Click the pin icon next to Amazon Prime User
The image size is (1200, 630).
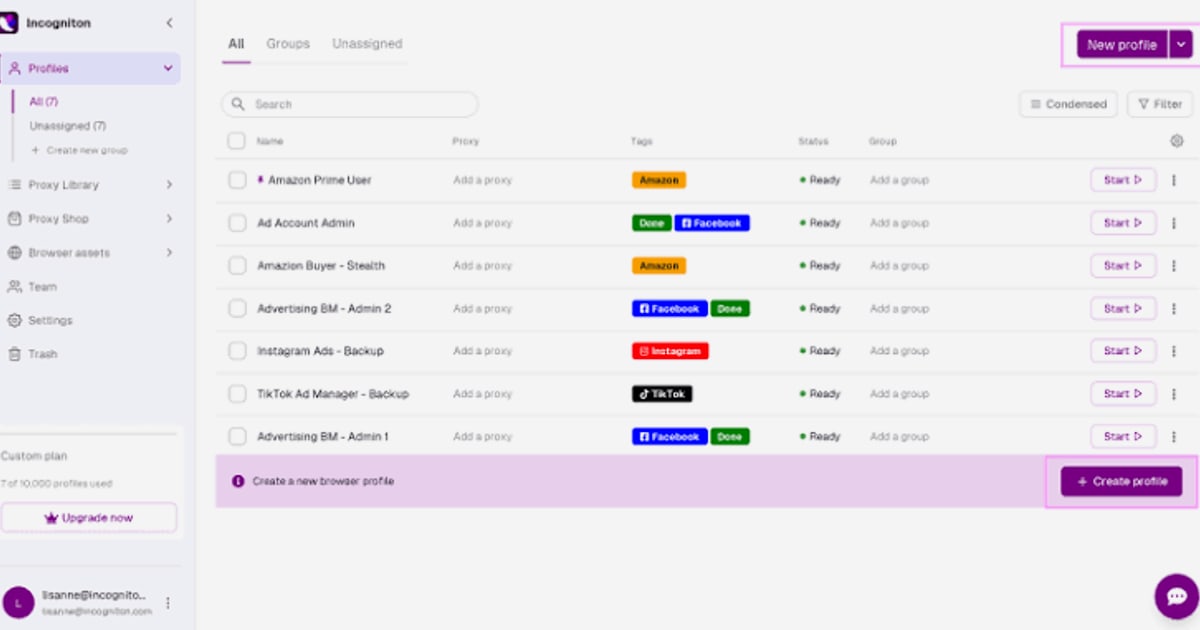[x=261, y=180]
